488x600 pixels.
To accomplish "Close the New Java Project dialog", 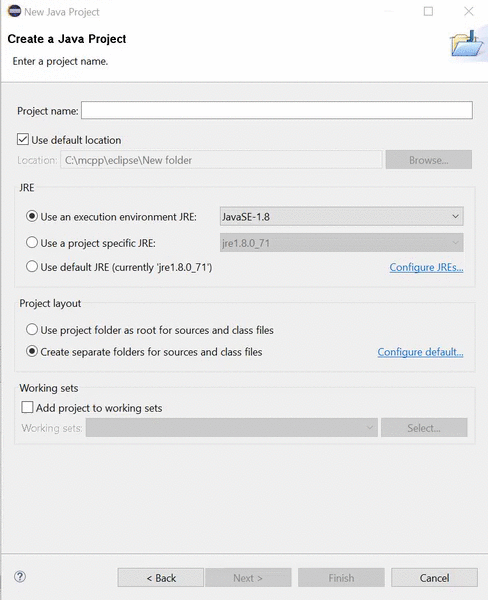I will pyautogui.click(x=468, y=11).
